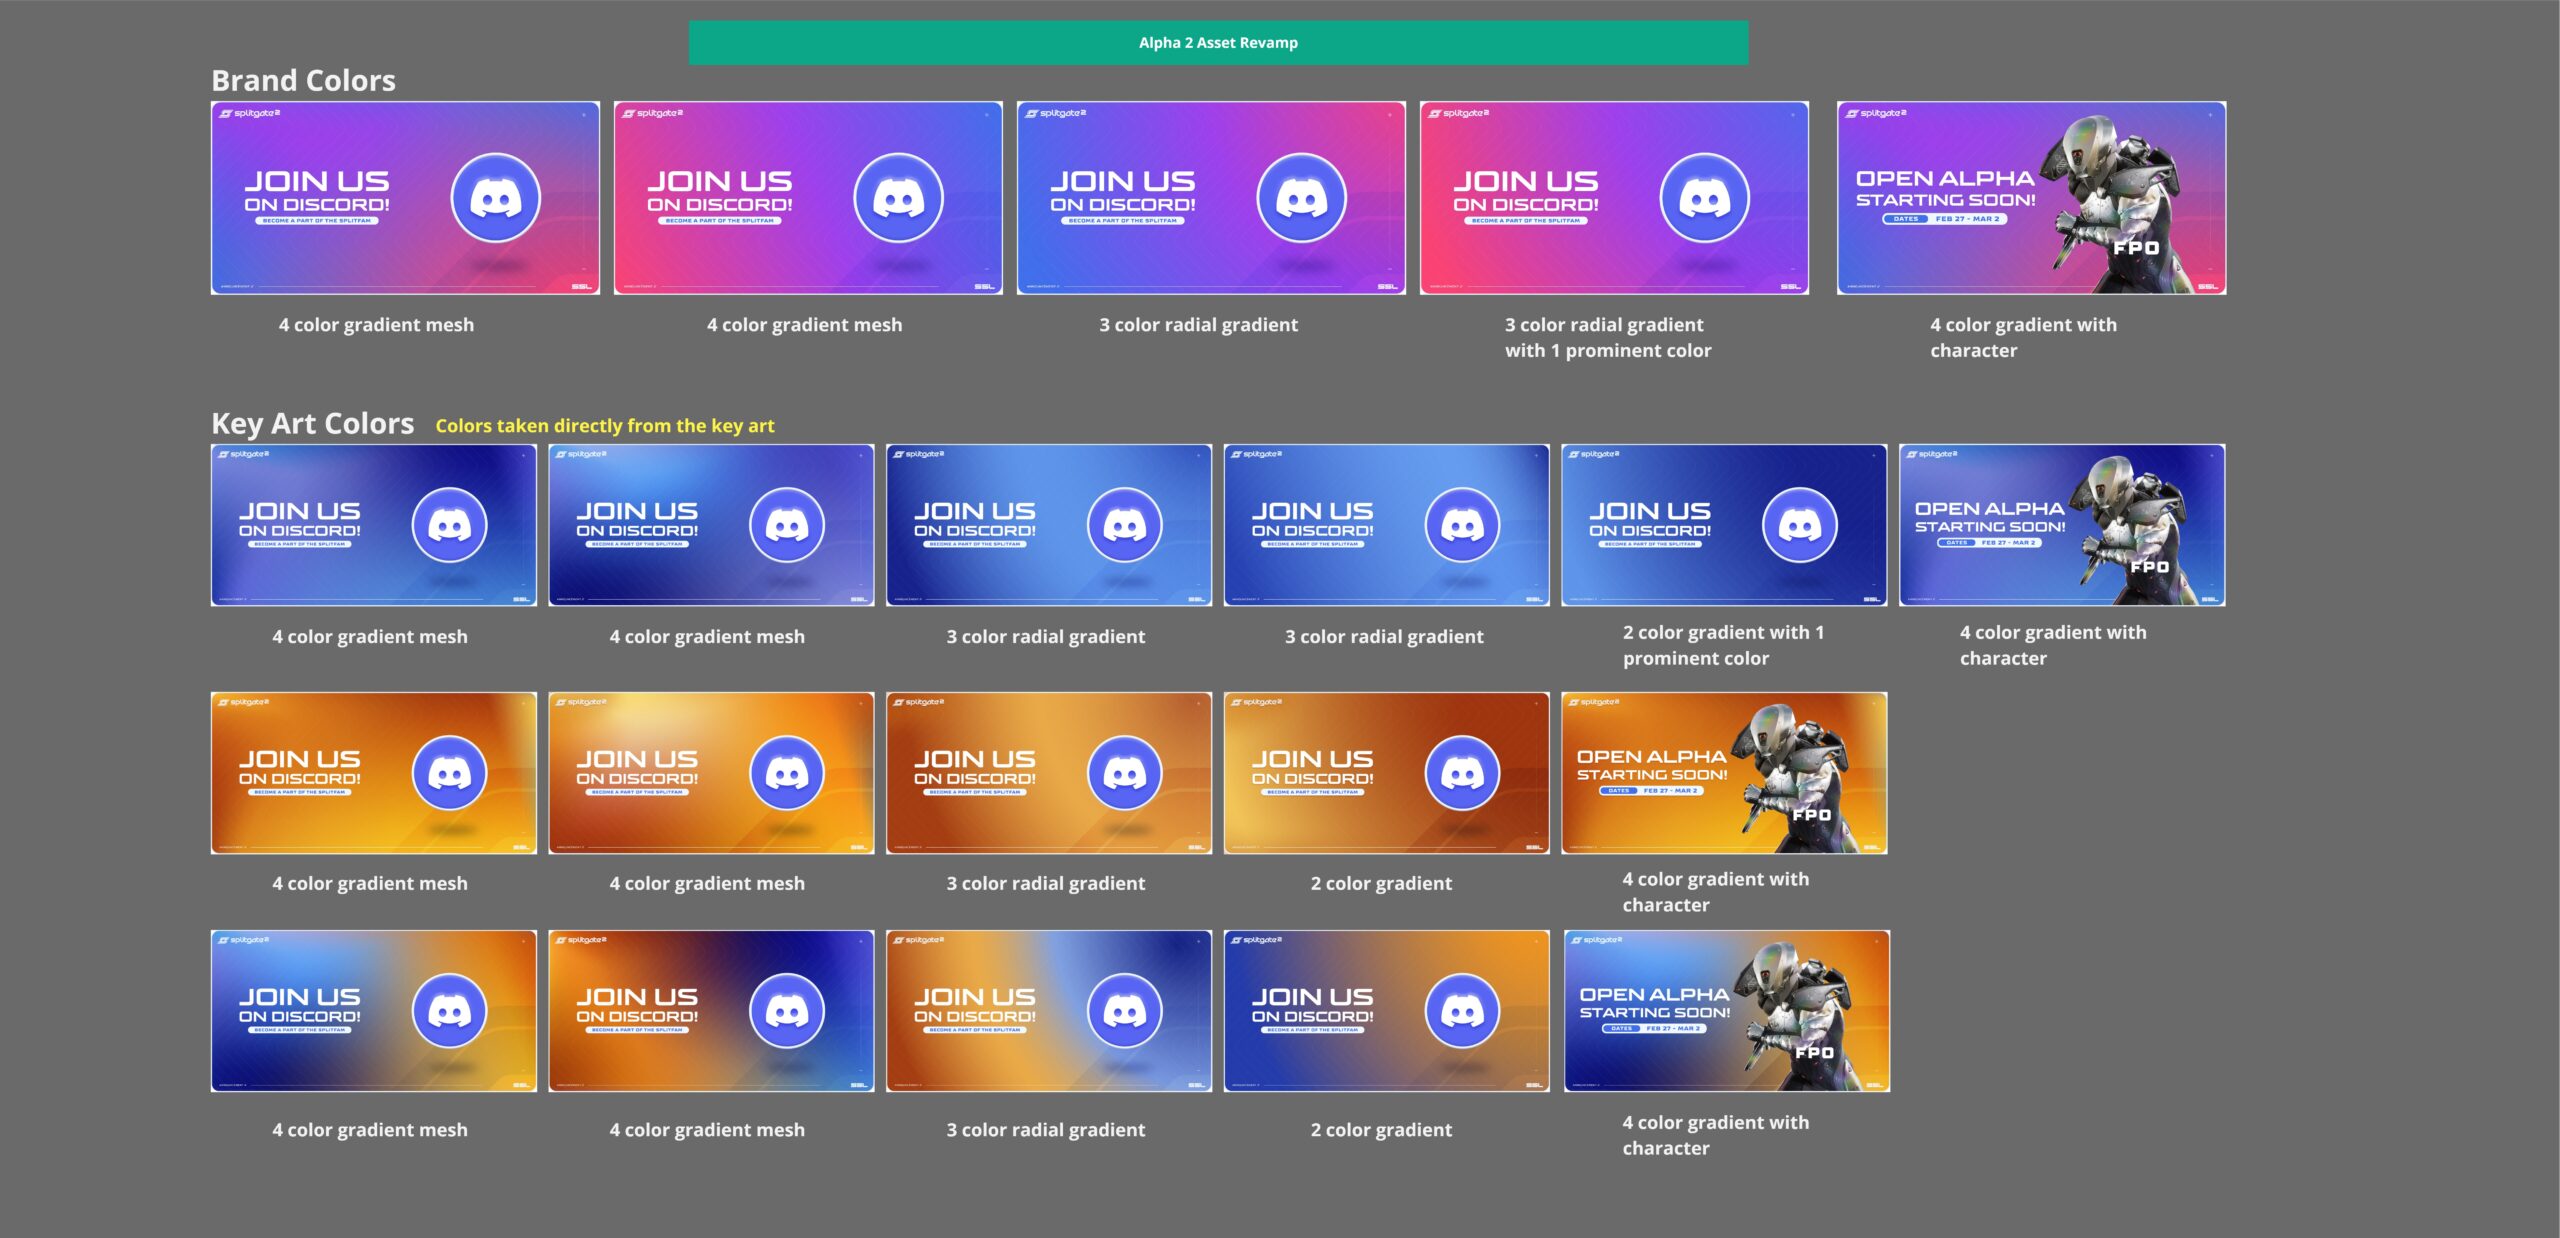Select the all-blue Open Alpha character banner
This screenshot has width=2560, height=1238.
tap(2061, 525)
